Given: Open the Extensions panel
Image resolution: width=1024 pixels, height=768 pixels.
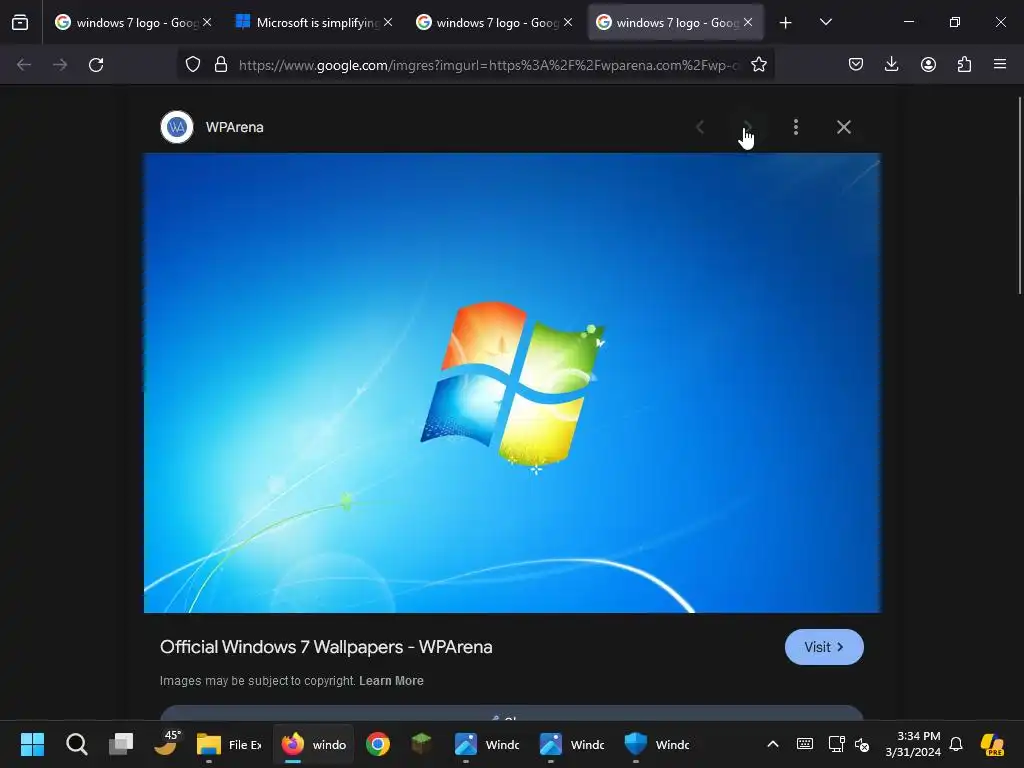Looking at the screenshot, I should pos(964,65).
